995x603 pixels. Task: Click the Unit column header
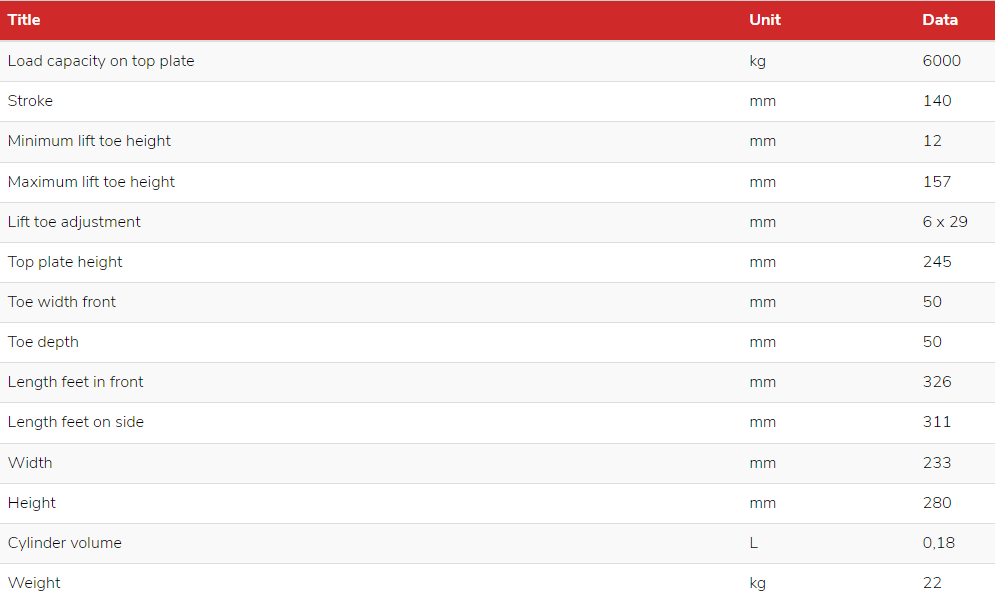tap(765, 20)
